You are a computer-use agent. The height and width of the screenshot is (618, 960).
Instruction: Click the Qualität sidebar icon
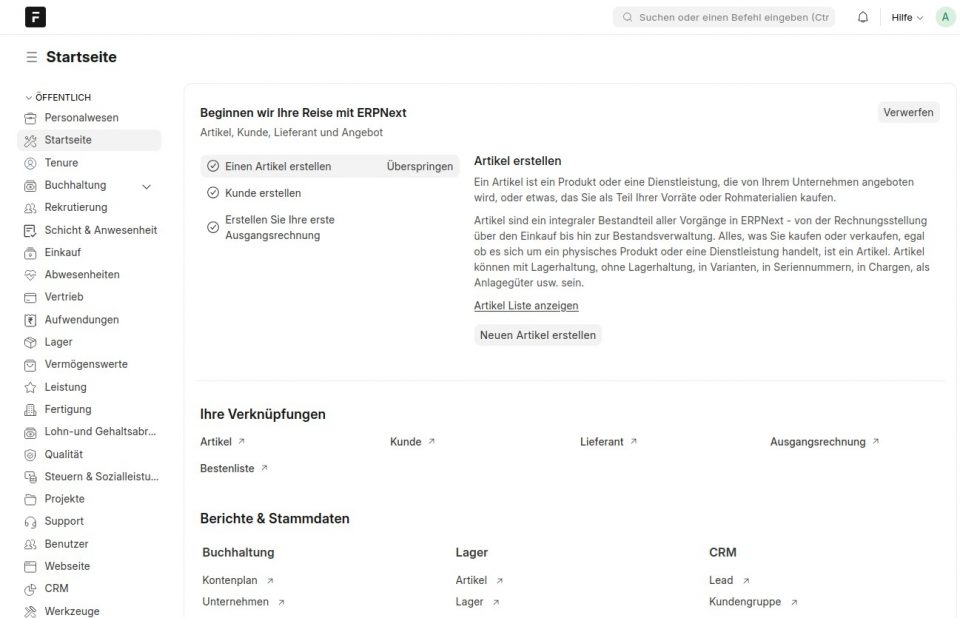tap(30, 454)
